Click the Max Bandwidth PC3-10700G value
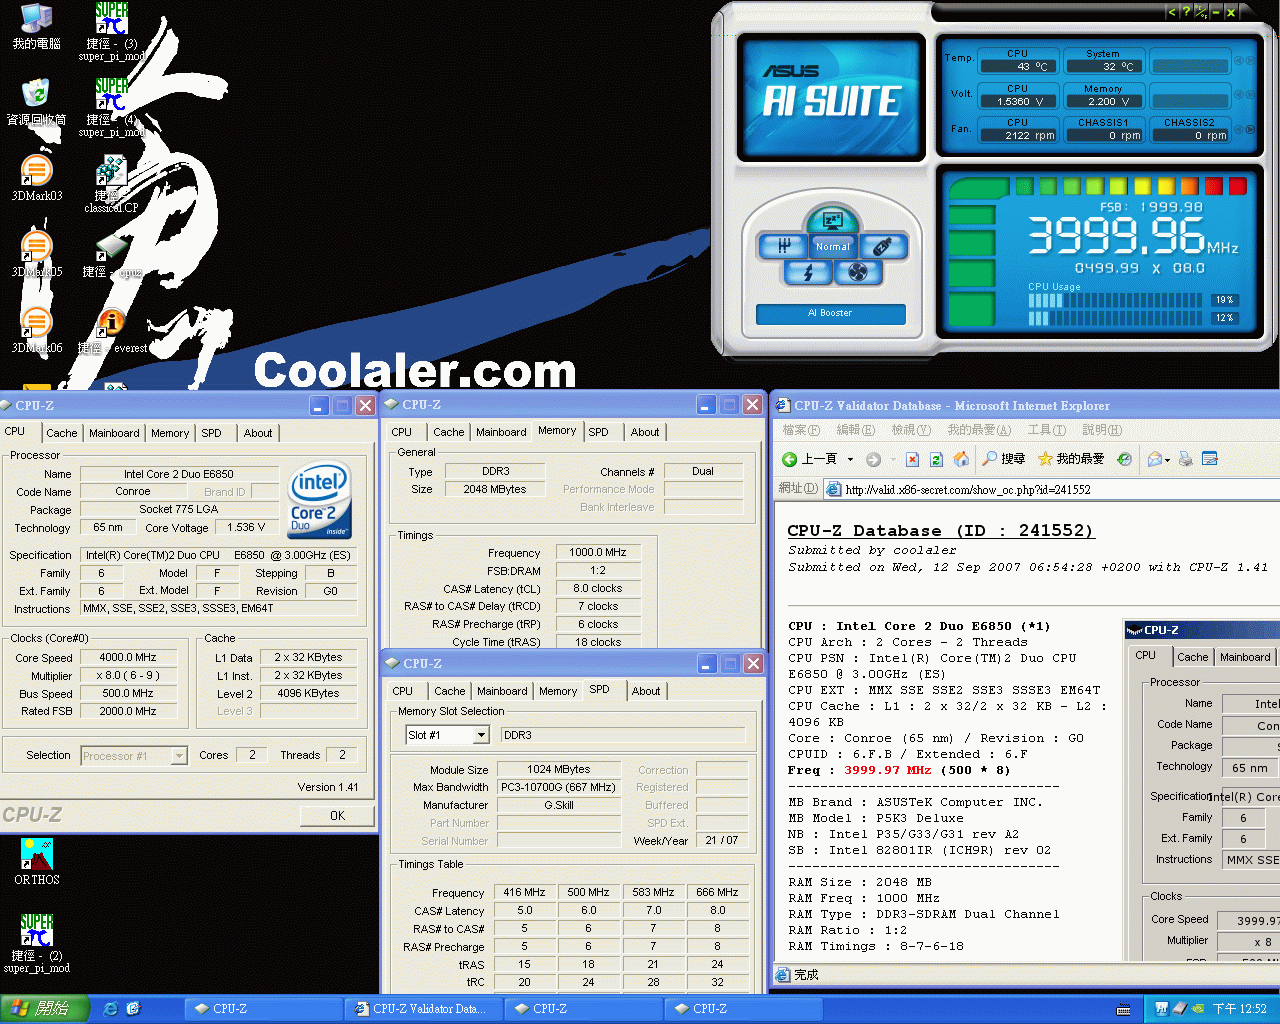Image resolution: width=1280 pixels, height=1024 pixels. coord(558,787)
